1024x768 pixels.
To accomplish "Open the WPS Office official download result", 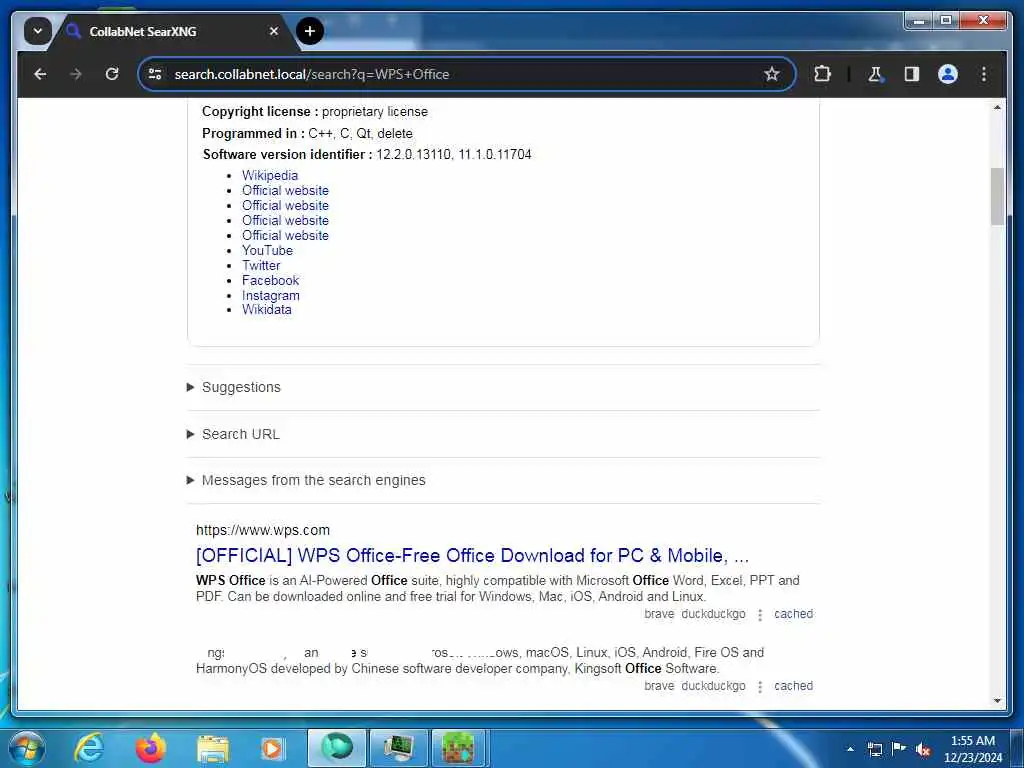I will coord(472,556).
